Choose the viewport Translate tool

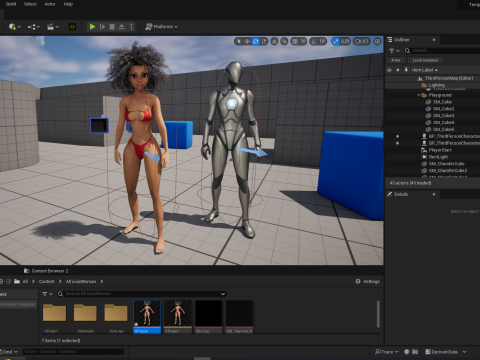click(x=247, y=41)
